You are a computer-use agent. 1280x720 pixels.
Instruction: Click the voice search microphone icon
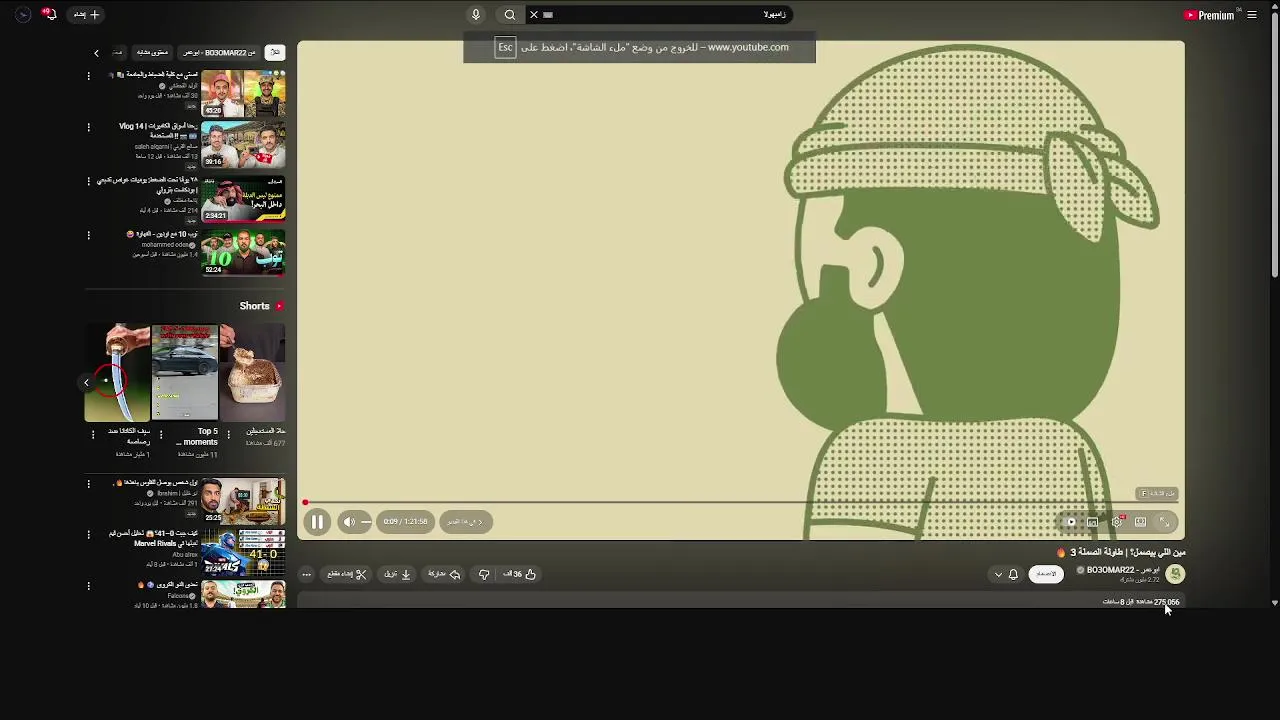476,15
